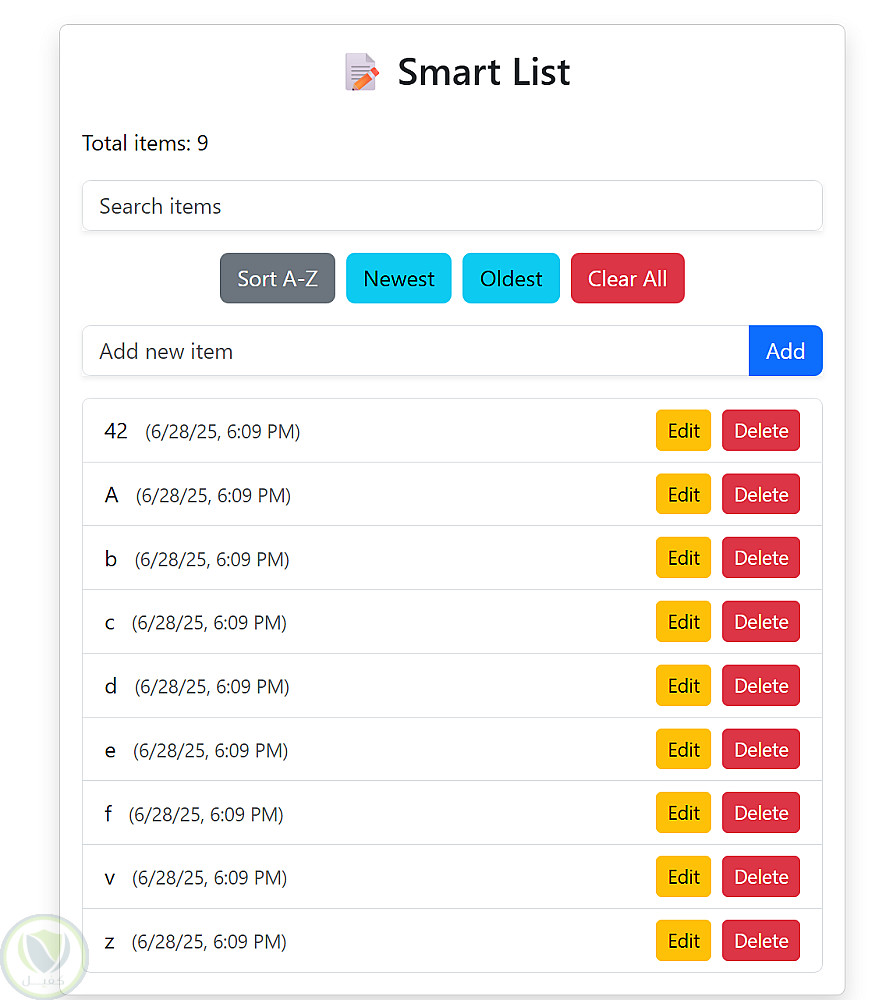
Task: Delete the item named 42
Action: coord(761,431)
